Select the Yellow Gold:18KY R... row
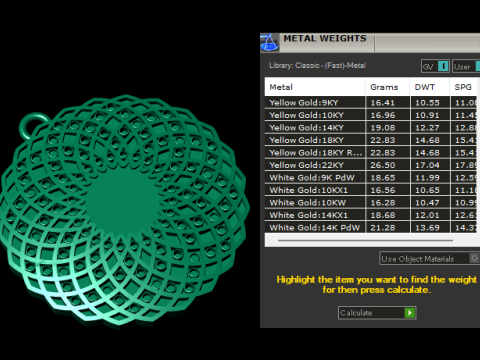Screen dimensions: 480x360 click(371, 152)
